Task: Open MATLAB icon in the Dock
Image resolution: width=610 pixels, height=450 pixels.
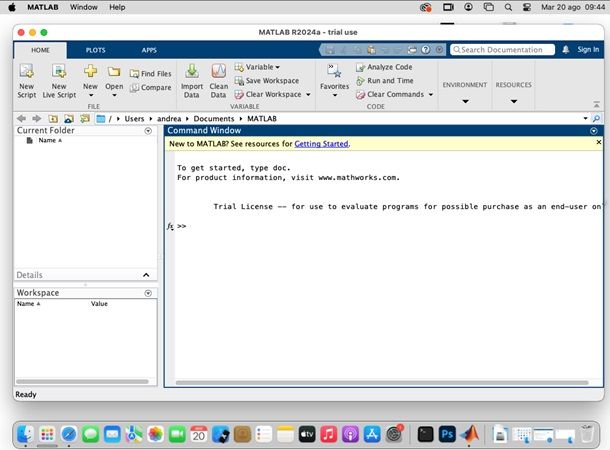Action: point(470,434)
